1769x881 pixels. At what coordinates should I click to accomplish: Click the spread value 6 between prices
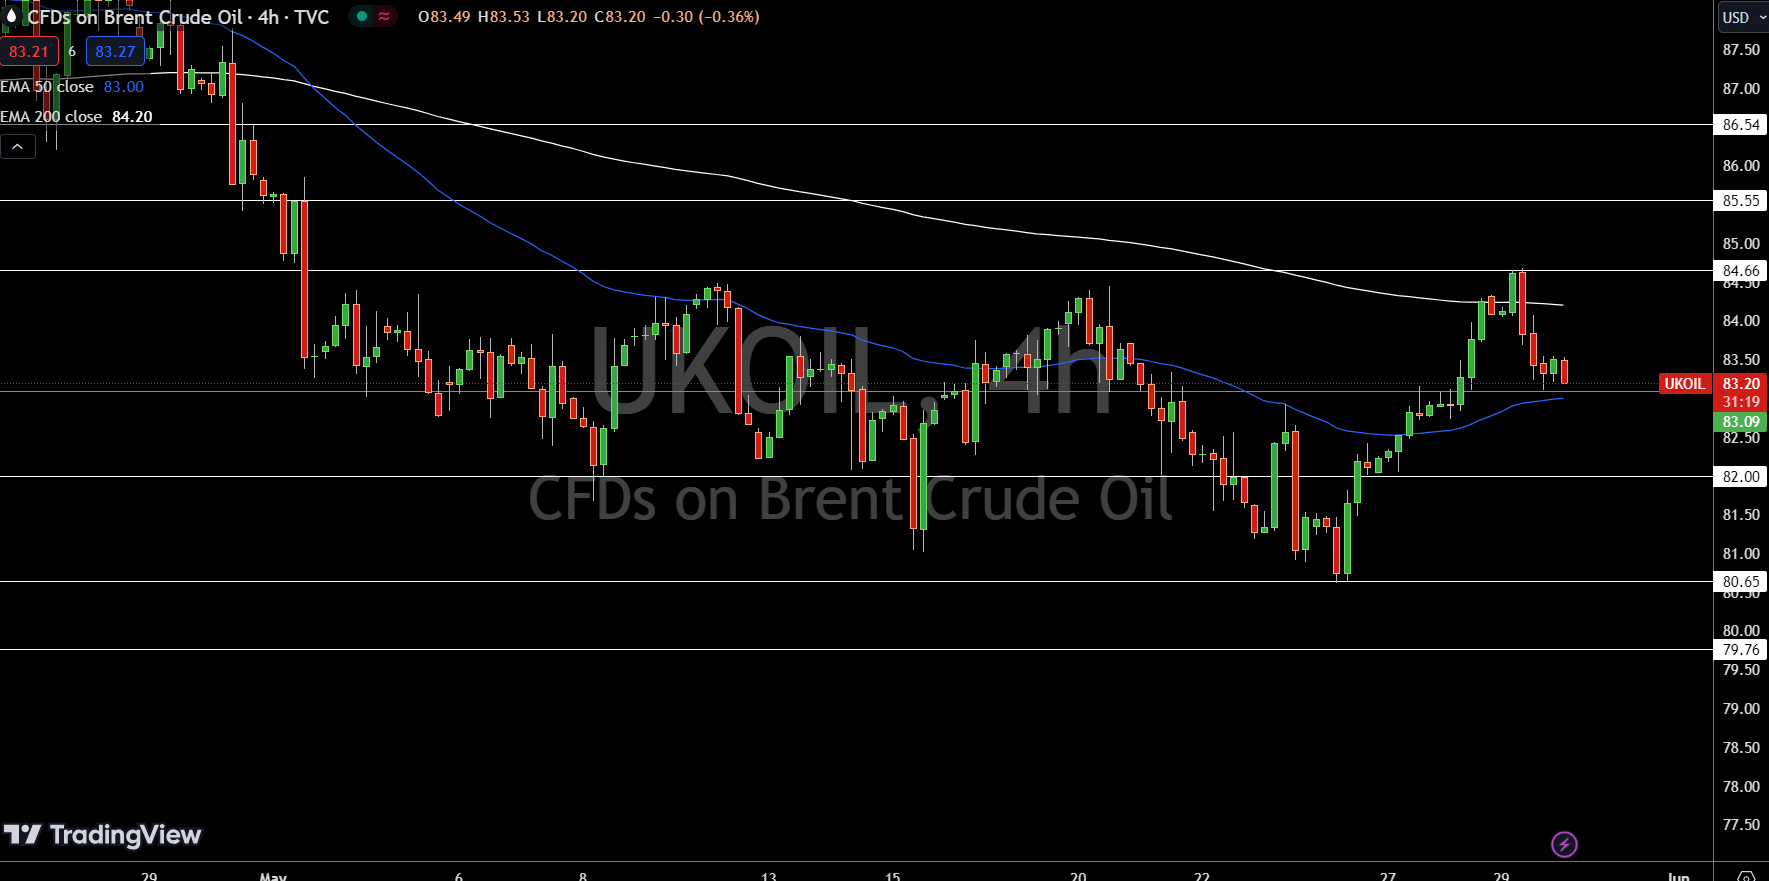(72, 51)
